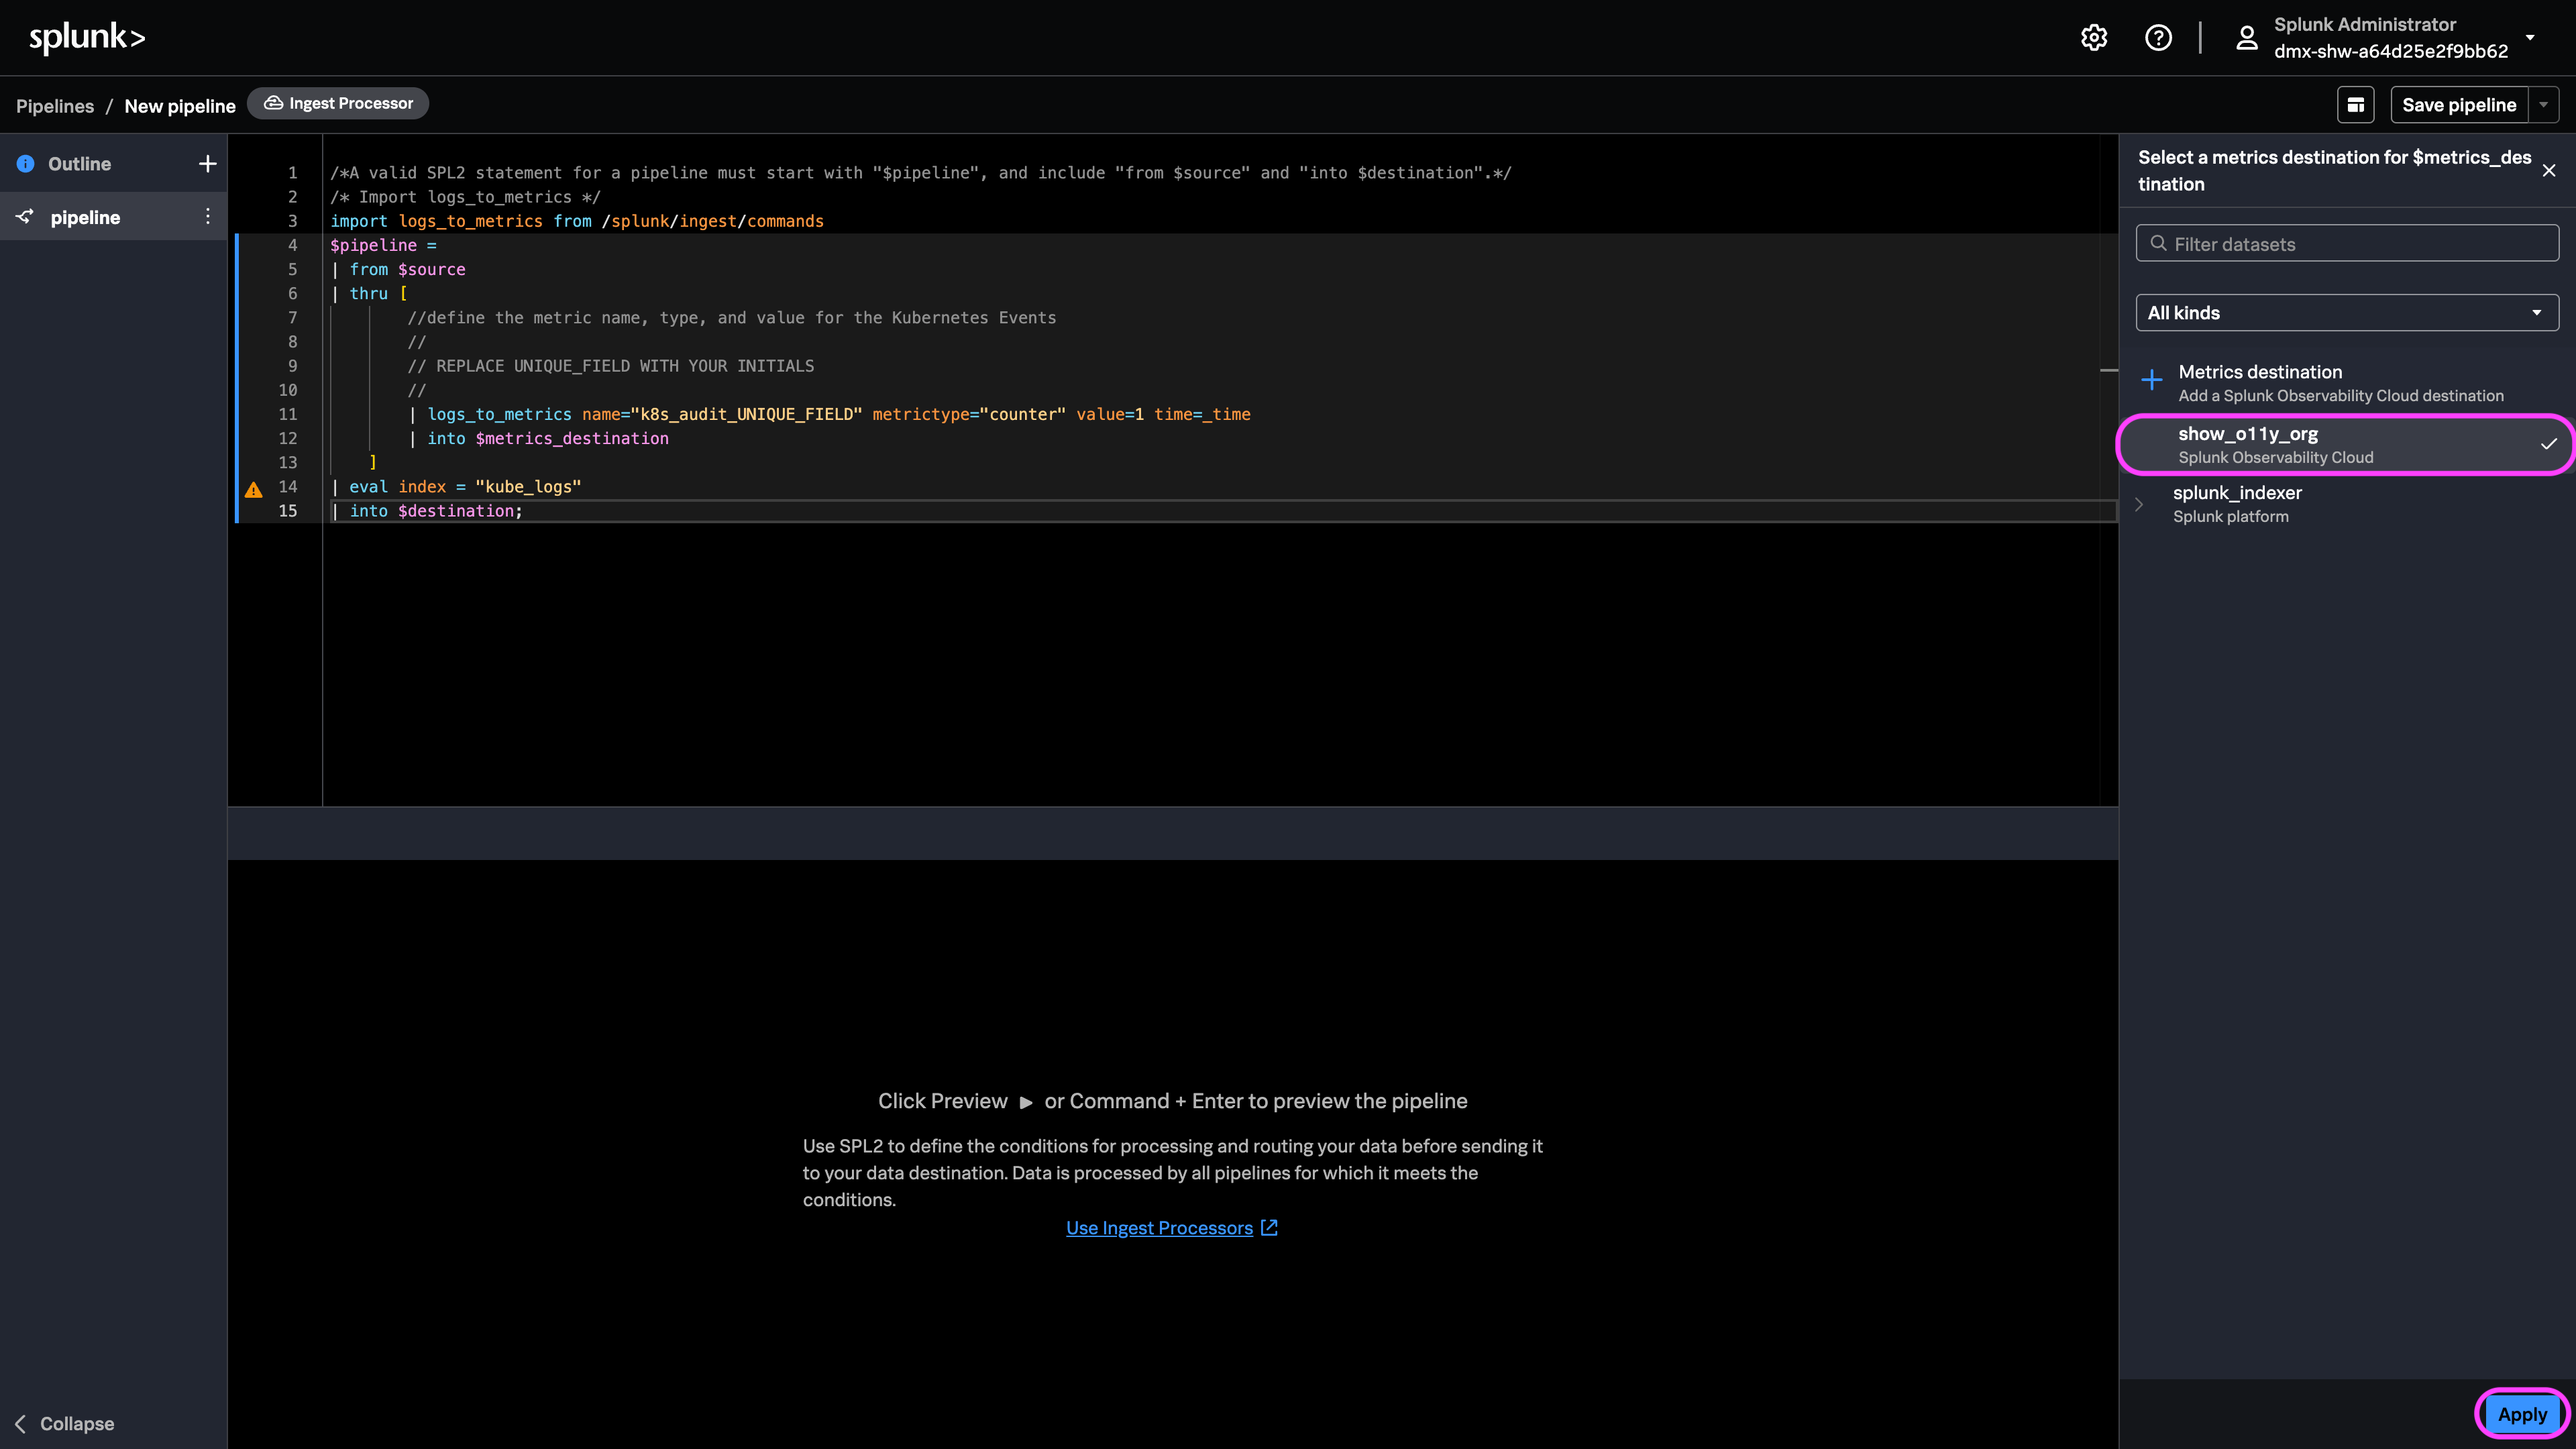Click Save pipeline button
This screenshot has width=2576, height=1449.
tap(2459, 105)
